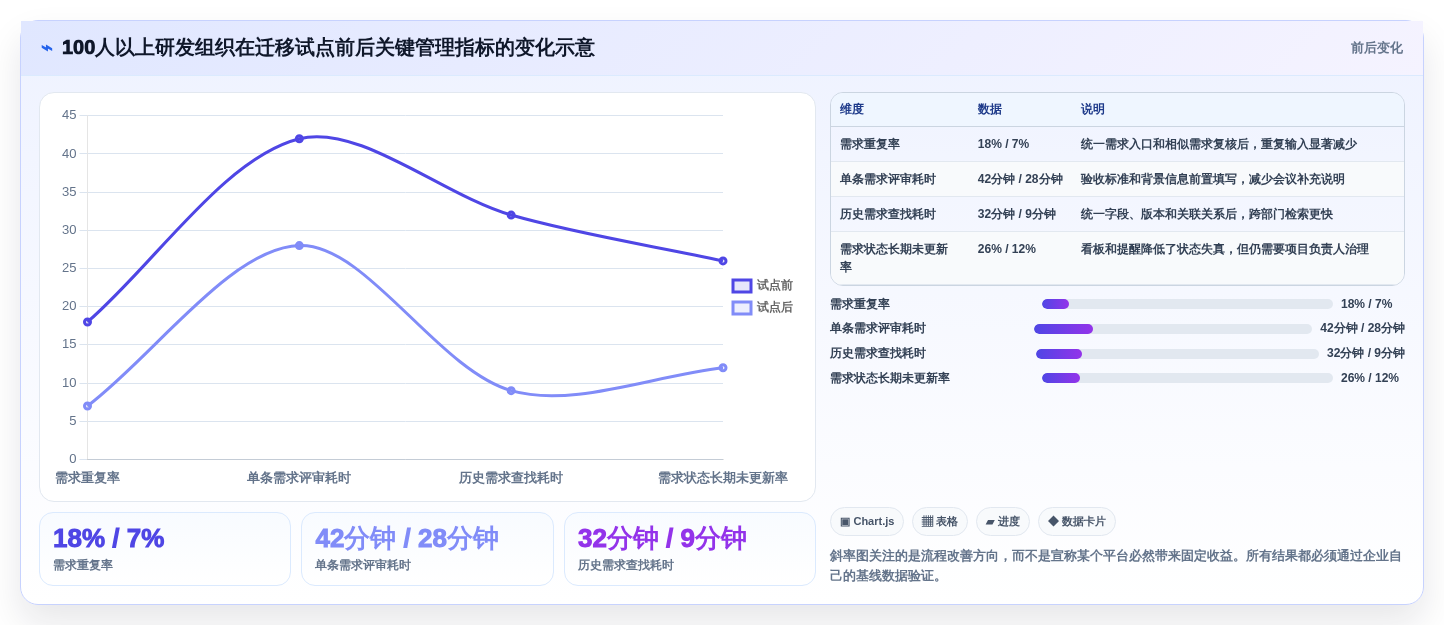The height and width of the screenshot is (625, 1444).
Task: Click the 需求状态长期未更新率 progress bar
Action: point(1187,378)
